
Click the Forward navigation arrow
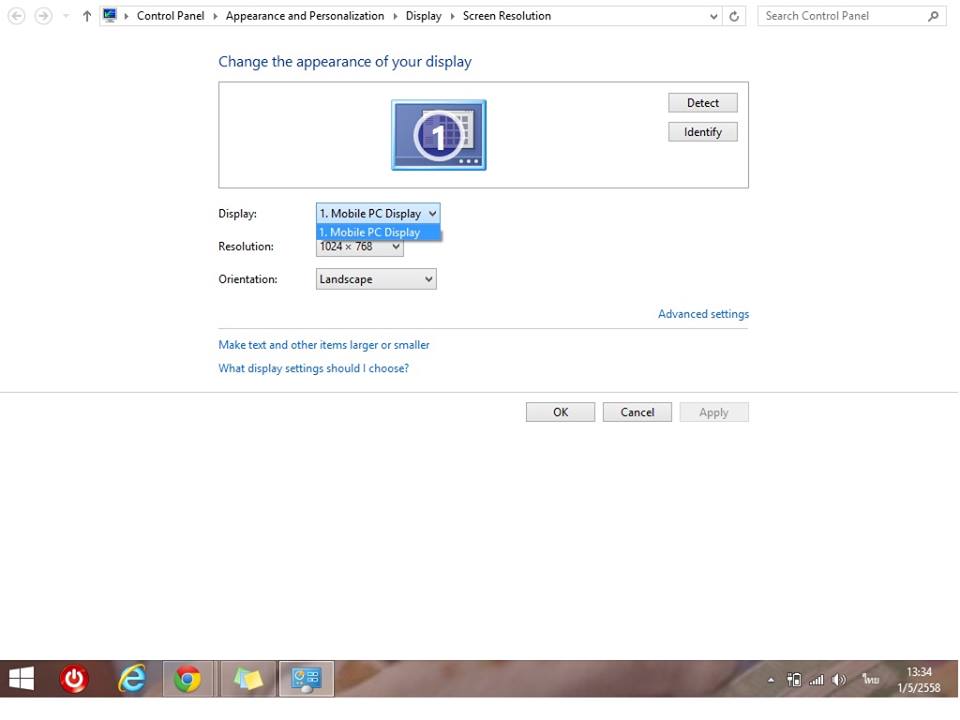pos(43,16)
